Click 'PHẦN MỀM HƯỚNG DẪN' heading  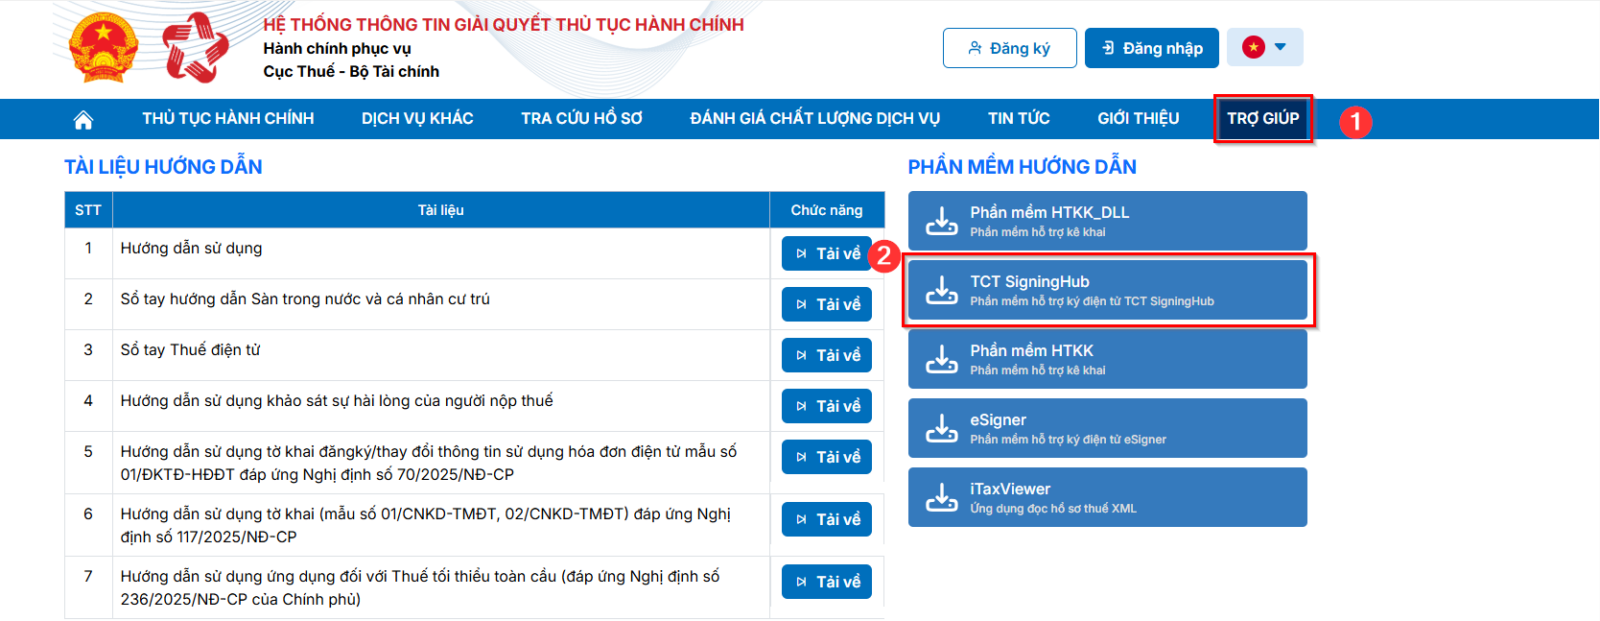point(1022,167)
